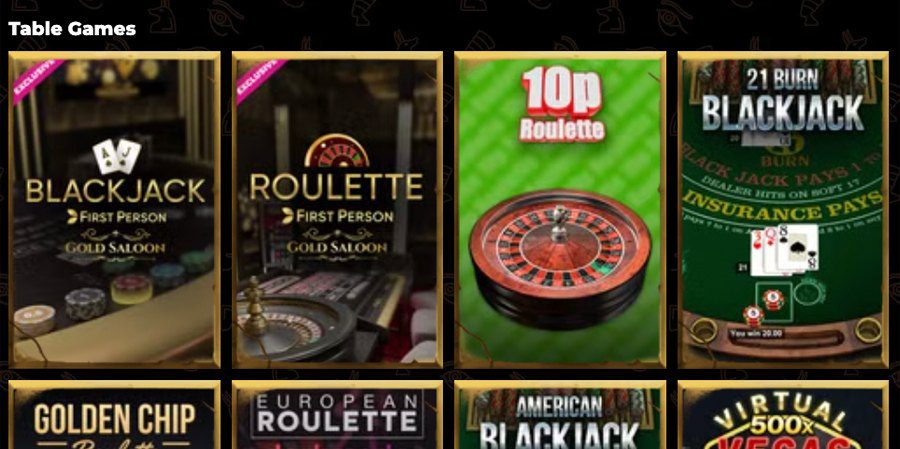Launch the American Blackjack game tile

point(560,415)
